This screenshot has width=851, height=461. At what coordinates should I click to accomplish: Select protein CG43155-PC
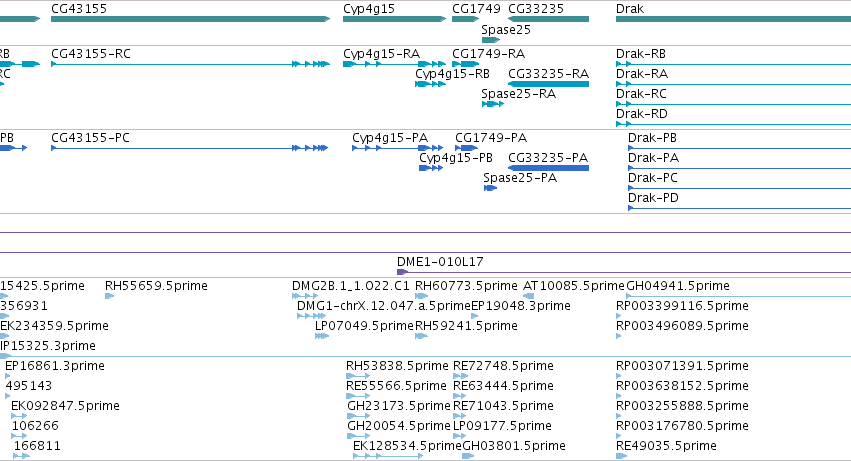[189, 148]
